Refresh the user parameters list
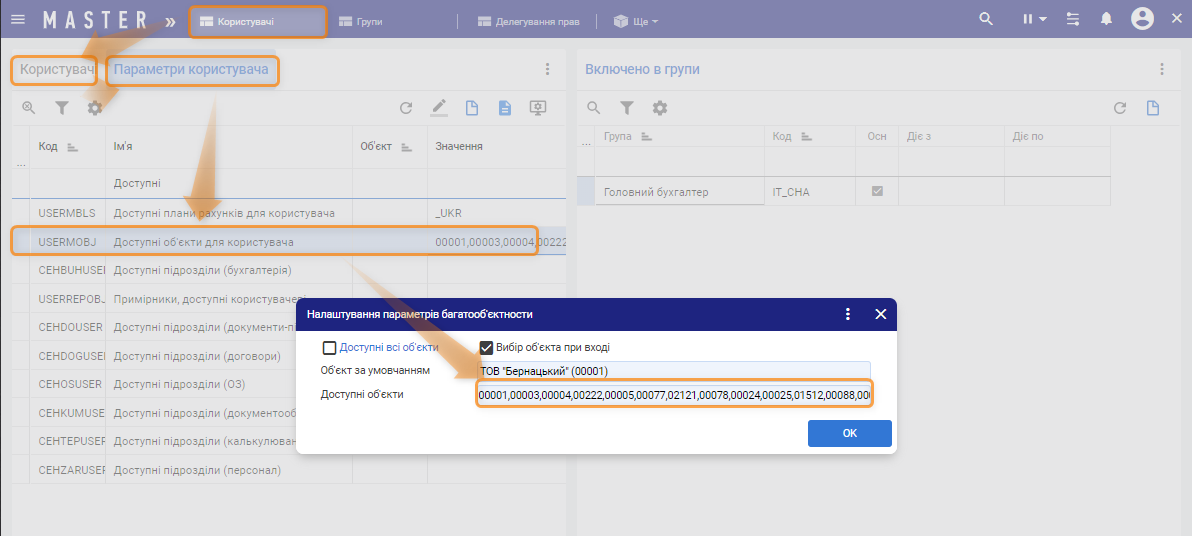The width and height of the screenshot is (1192, 536). 406,108
